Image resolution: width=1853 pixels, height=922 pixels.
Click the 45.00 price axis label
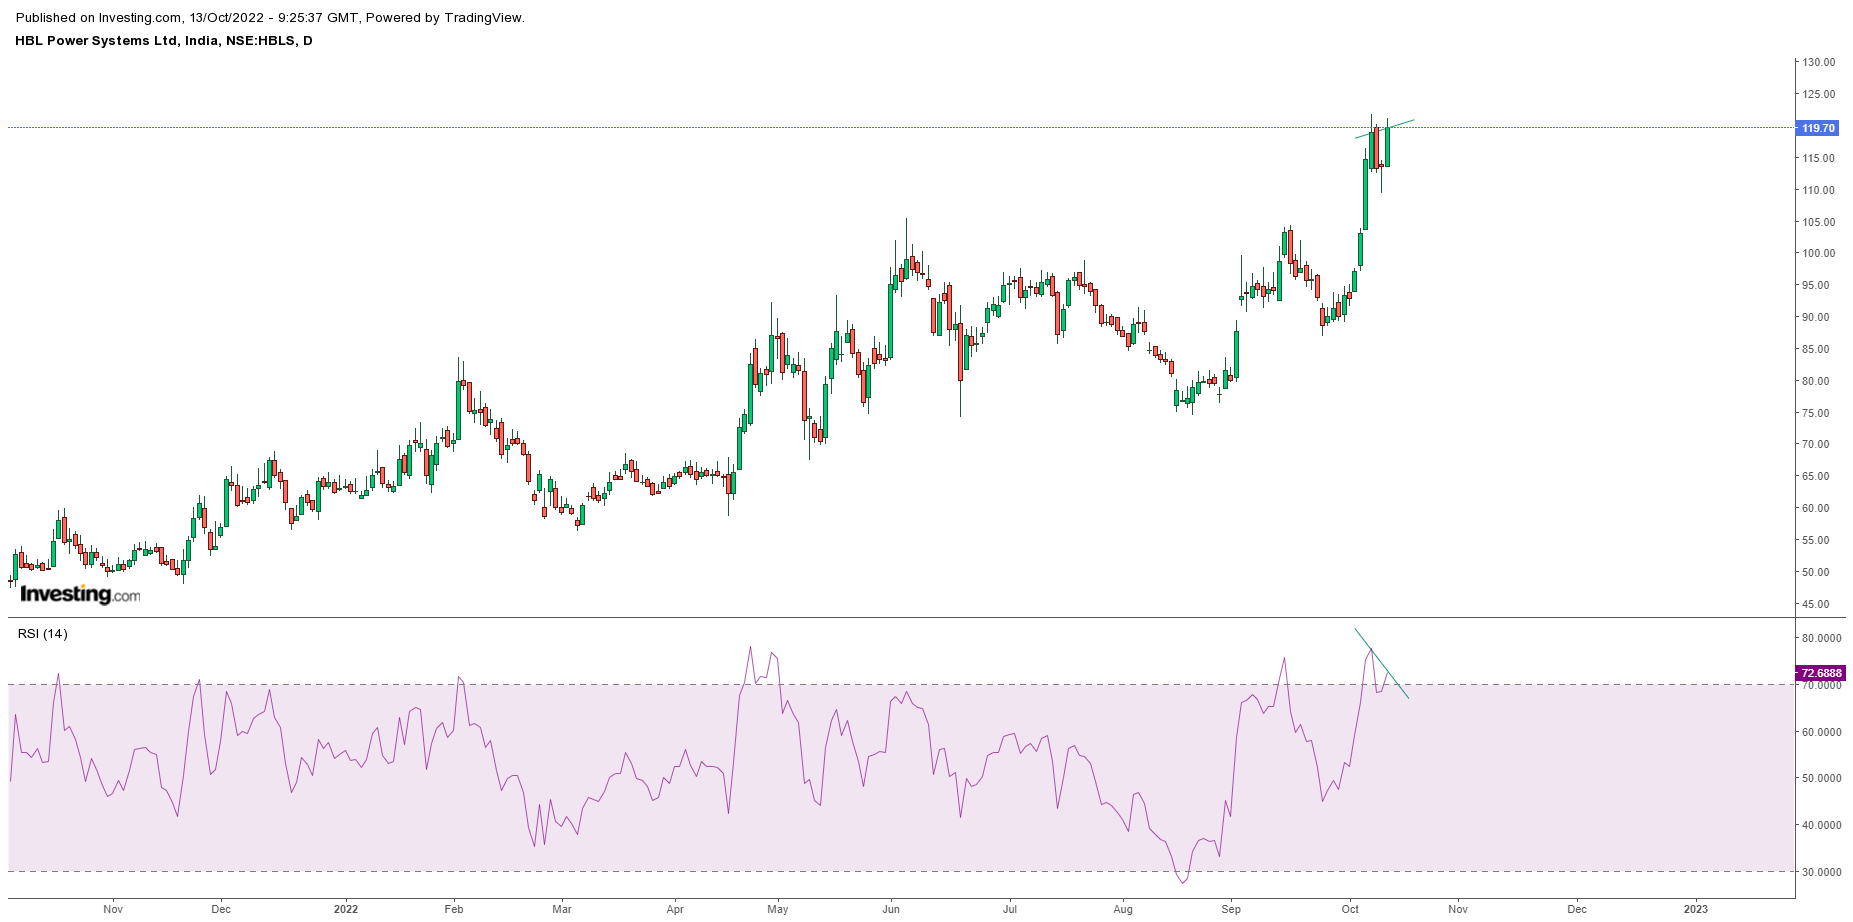pyautogui.click(x=1818, y=604)
